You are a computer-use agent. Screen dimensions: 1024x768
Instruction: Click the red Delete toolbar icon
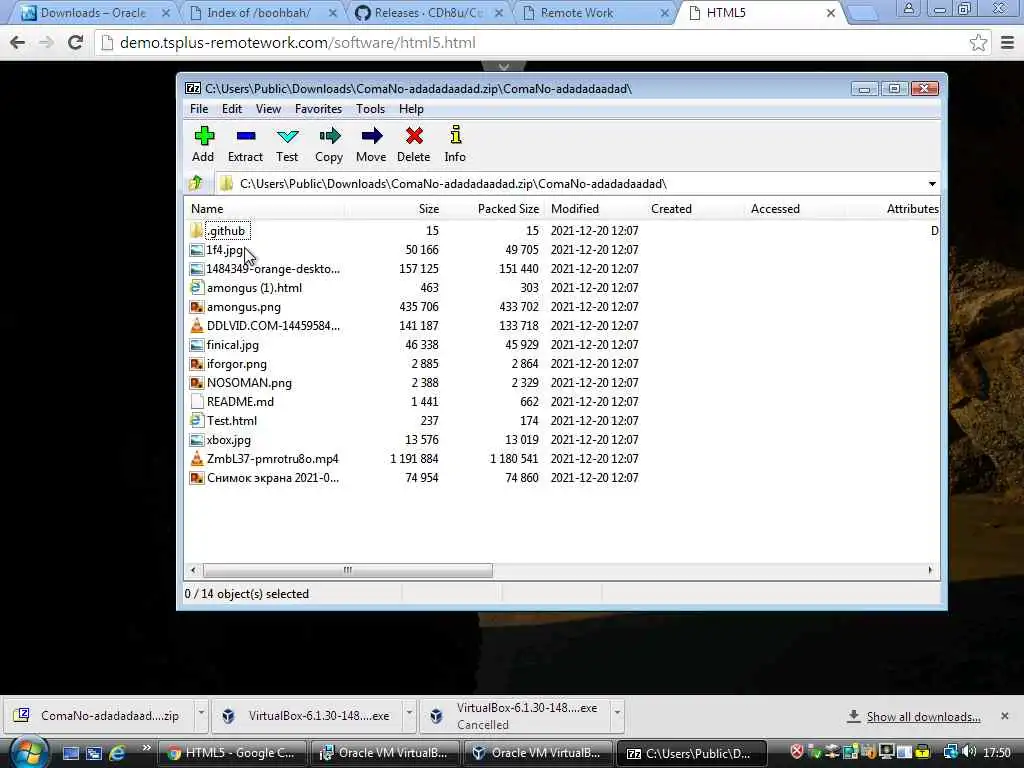[x=414, y=136]
